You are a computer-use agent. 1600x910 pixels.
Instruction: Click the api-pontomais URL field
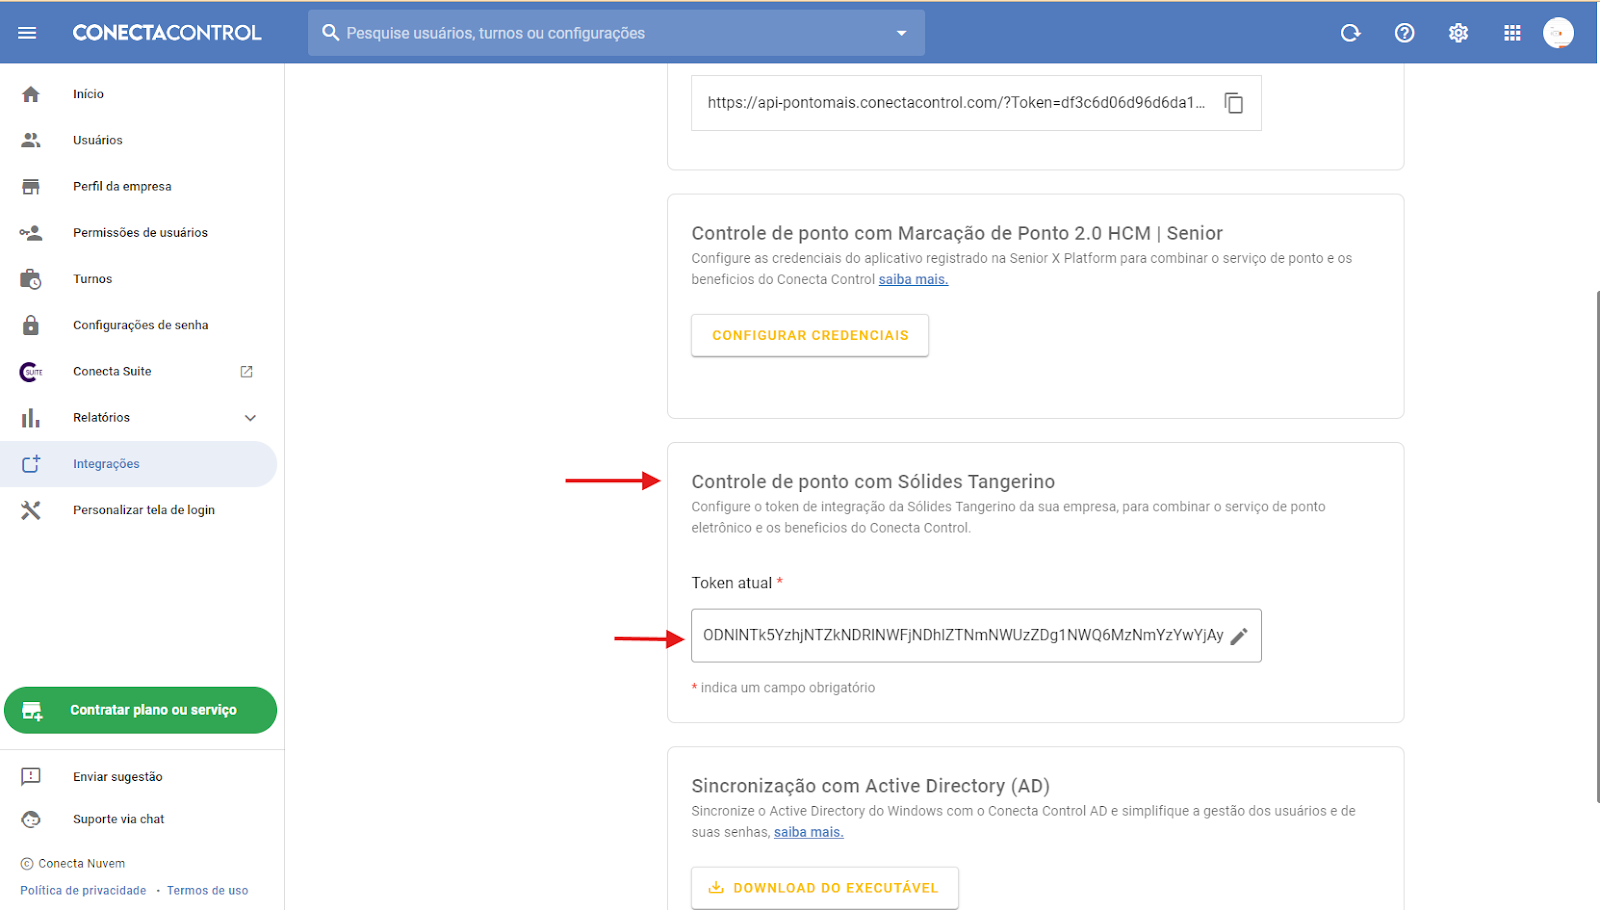[x=976, y=103]
